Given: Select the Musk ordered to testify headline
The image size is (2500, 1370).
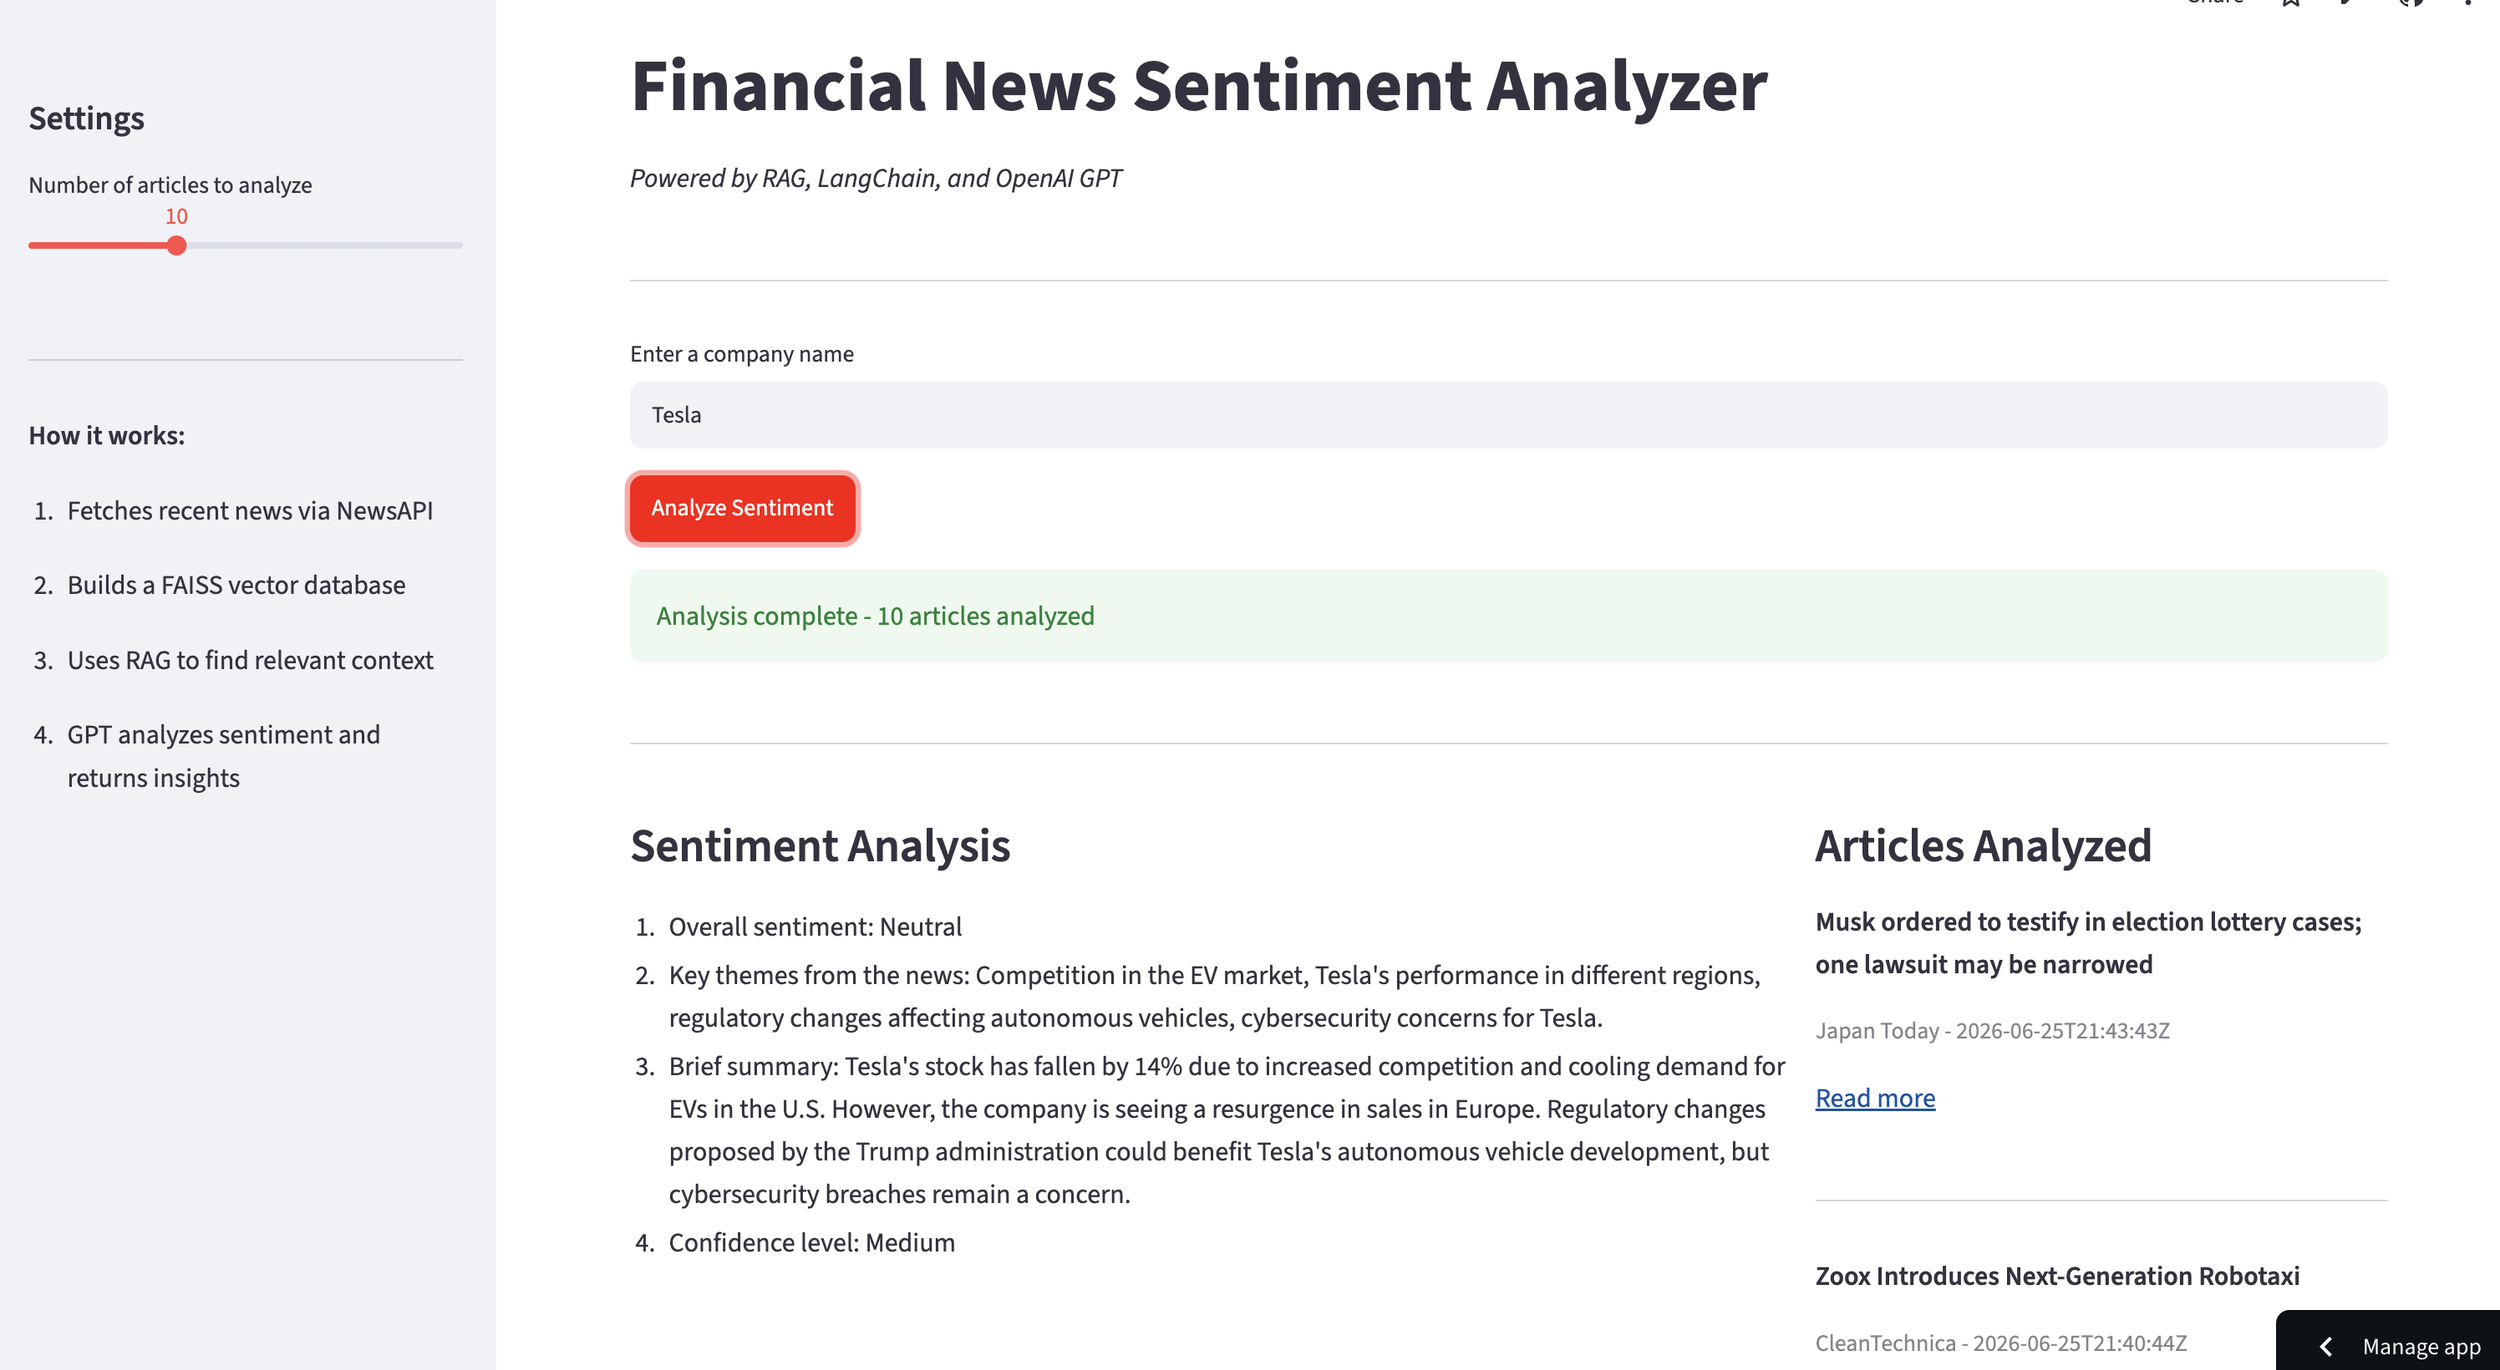Looking at the screenshot, I should 2088,943.
